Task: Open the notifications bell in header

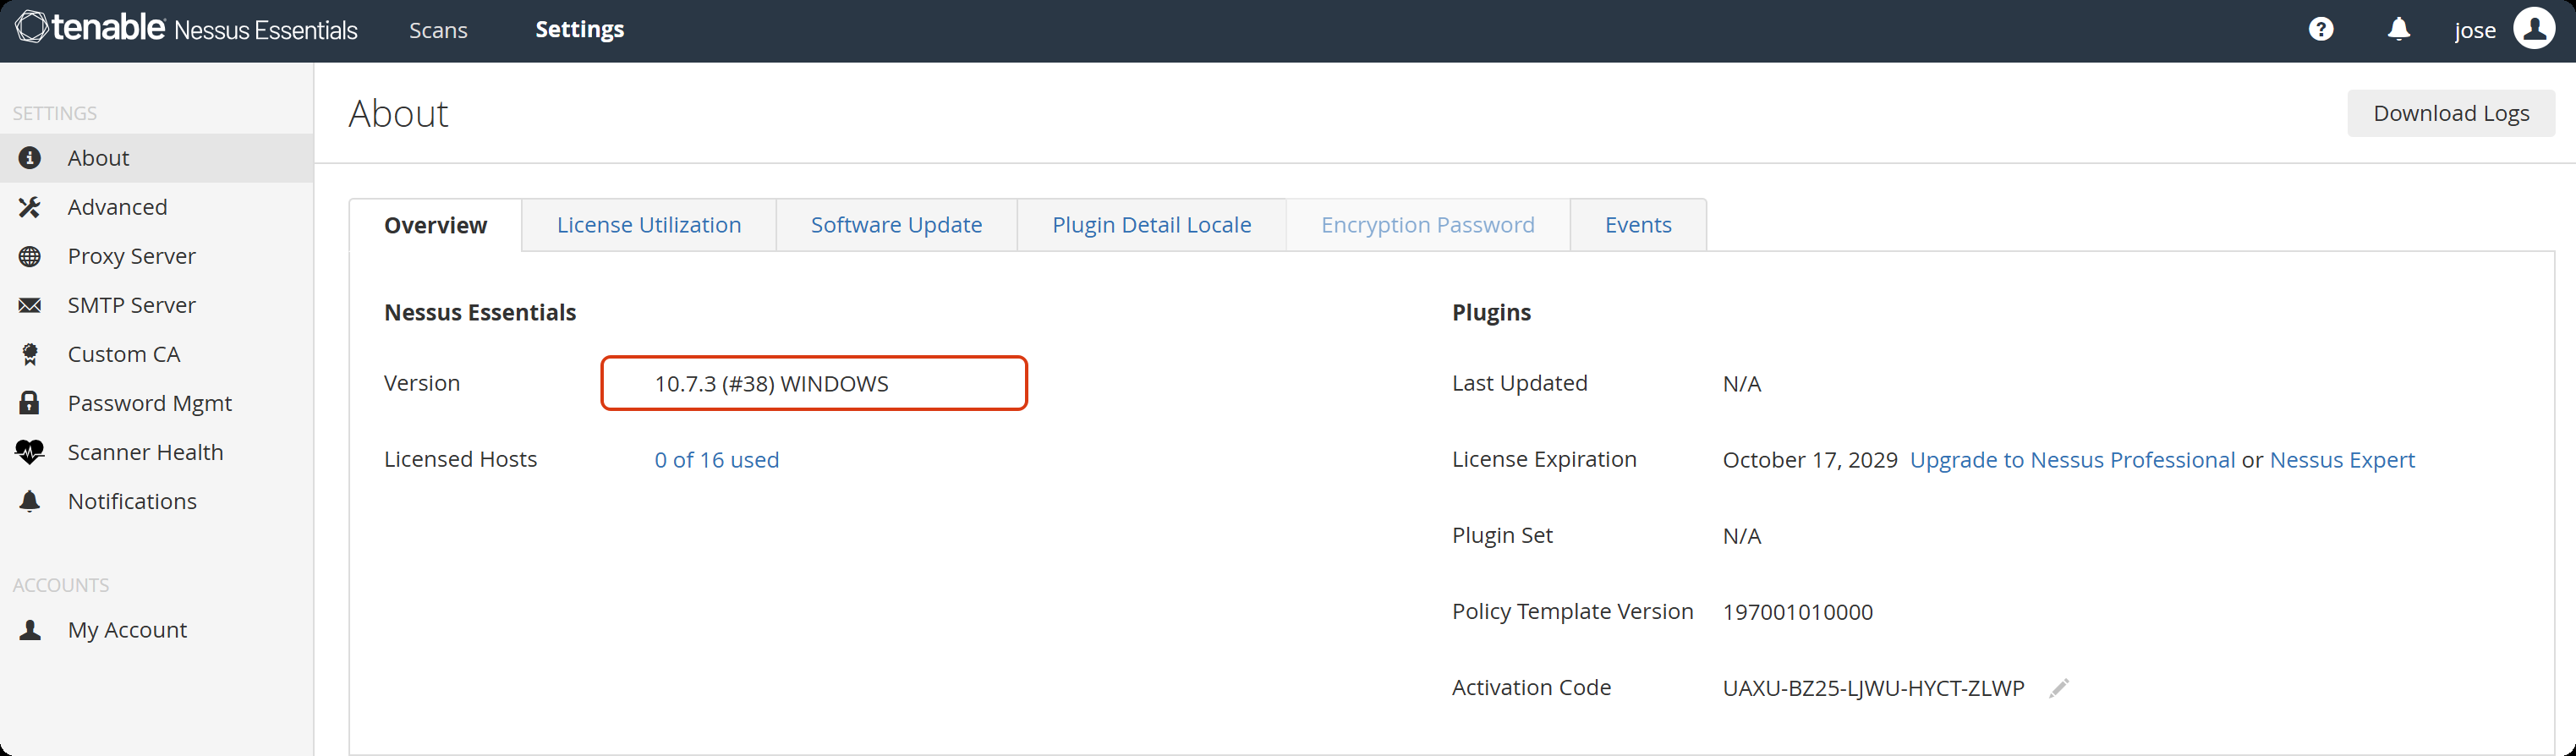Action: (x=2399, y=30)
